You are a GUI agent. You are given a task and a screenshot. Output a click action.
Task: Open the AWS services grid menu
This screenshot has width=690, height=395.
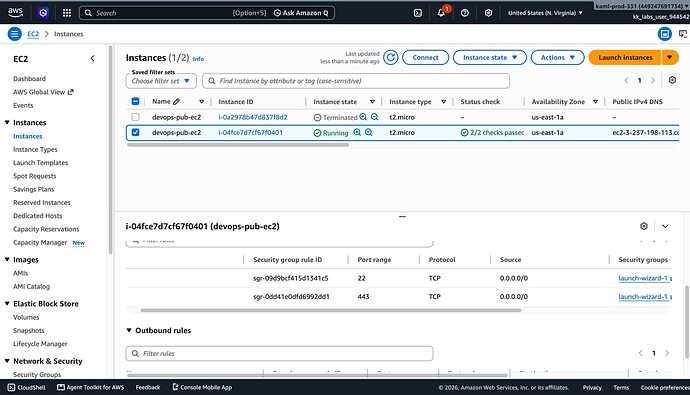(x=67, y=13)
